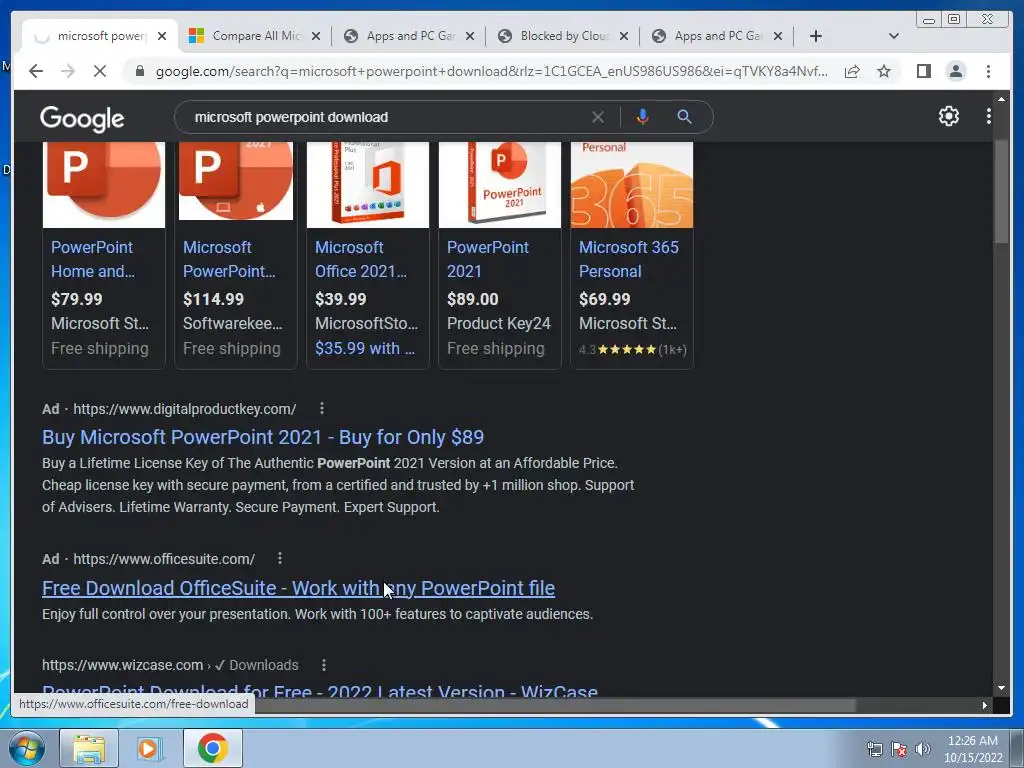Stop loading the page

click(100, 71)
